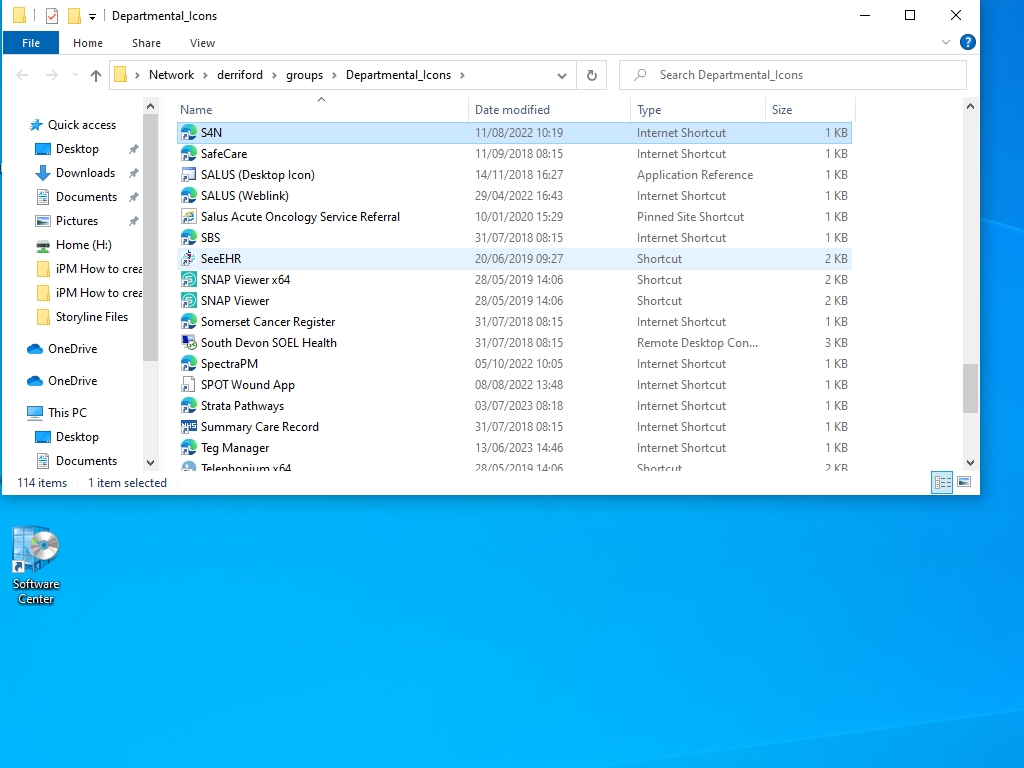This screenshot has width=1024, height=768.
Task: Click the Search Departmental_Icons field
Action: pyautogui.click(x=793, y=75)
